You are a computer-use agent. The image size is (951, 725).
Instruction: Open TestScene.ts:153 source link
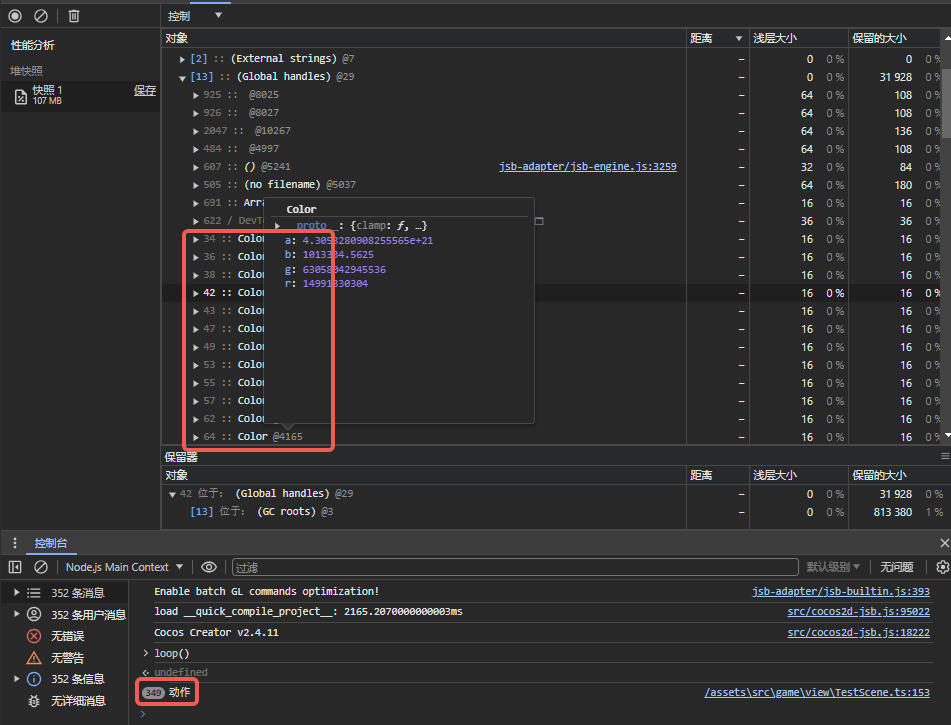817,692
